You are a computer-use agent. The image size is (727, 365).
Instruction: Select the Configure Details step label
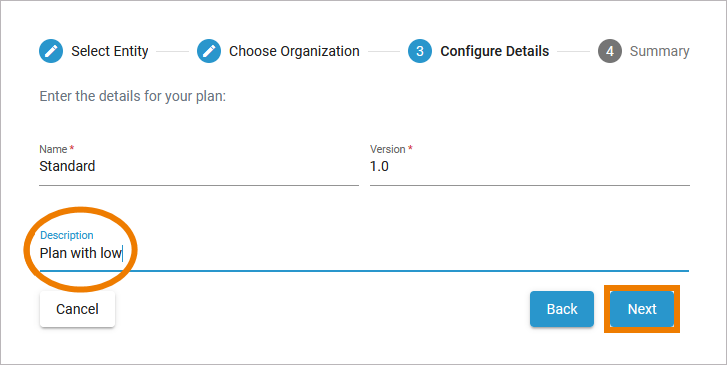pos(495,51)
